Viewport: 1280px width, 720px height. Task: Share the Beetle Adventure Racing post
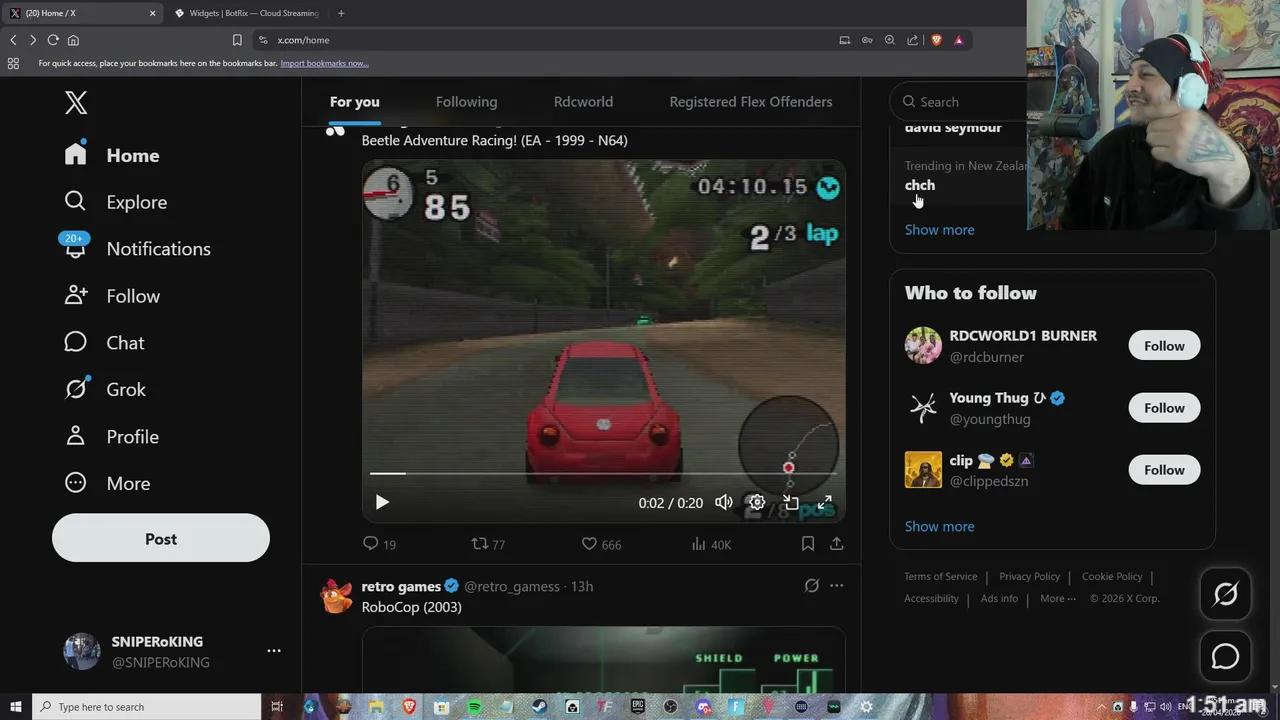[836, 544]
